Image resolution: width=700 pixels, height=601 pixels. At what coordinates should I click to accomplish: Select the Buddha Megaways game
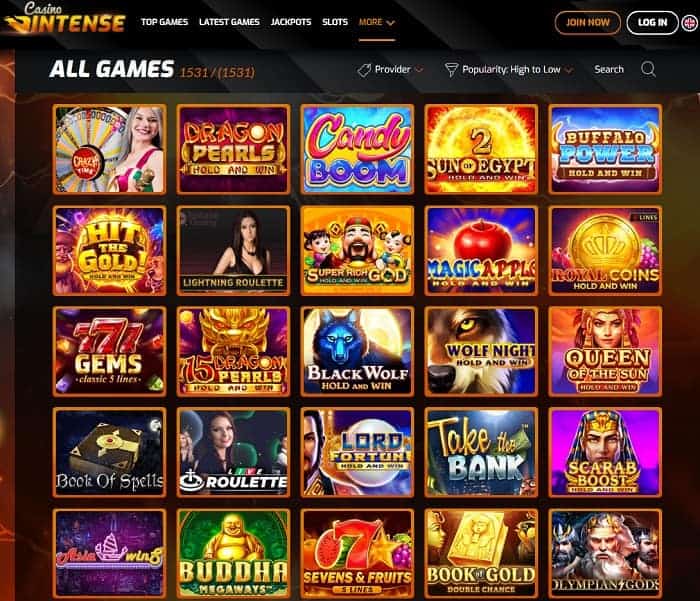point(233,553)
